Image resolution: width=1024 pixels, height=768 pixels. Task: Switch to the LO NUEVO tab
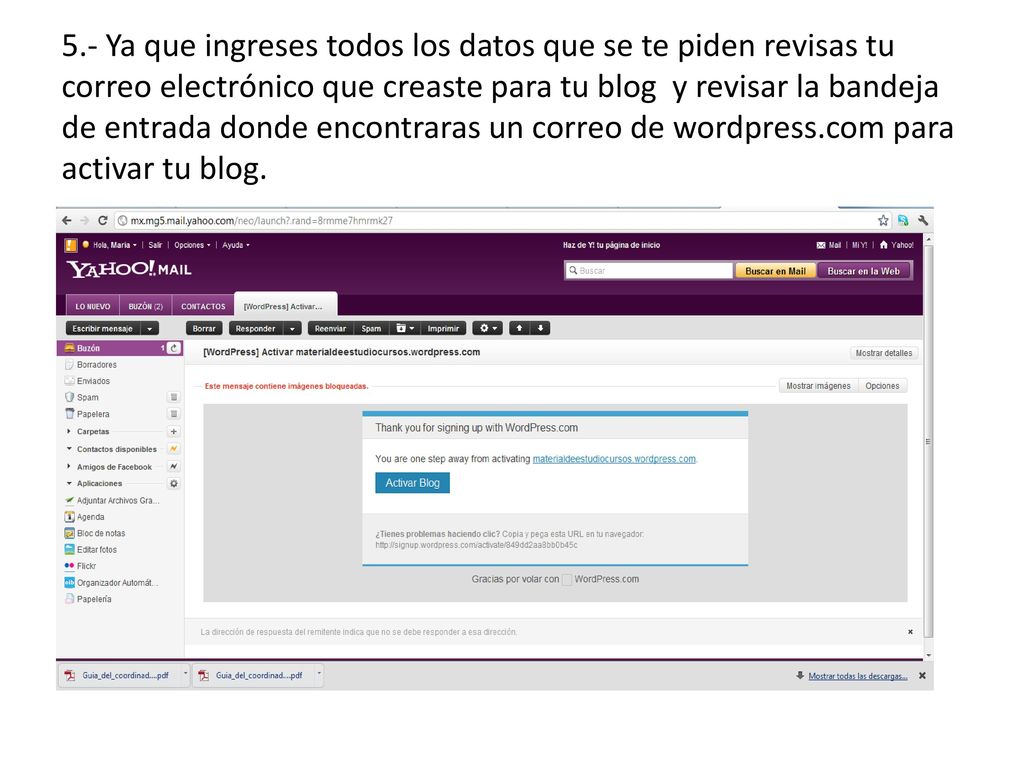[x=93, y=306]
